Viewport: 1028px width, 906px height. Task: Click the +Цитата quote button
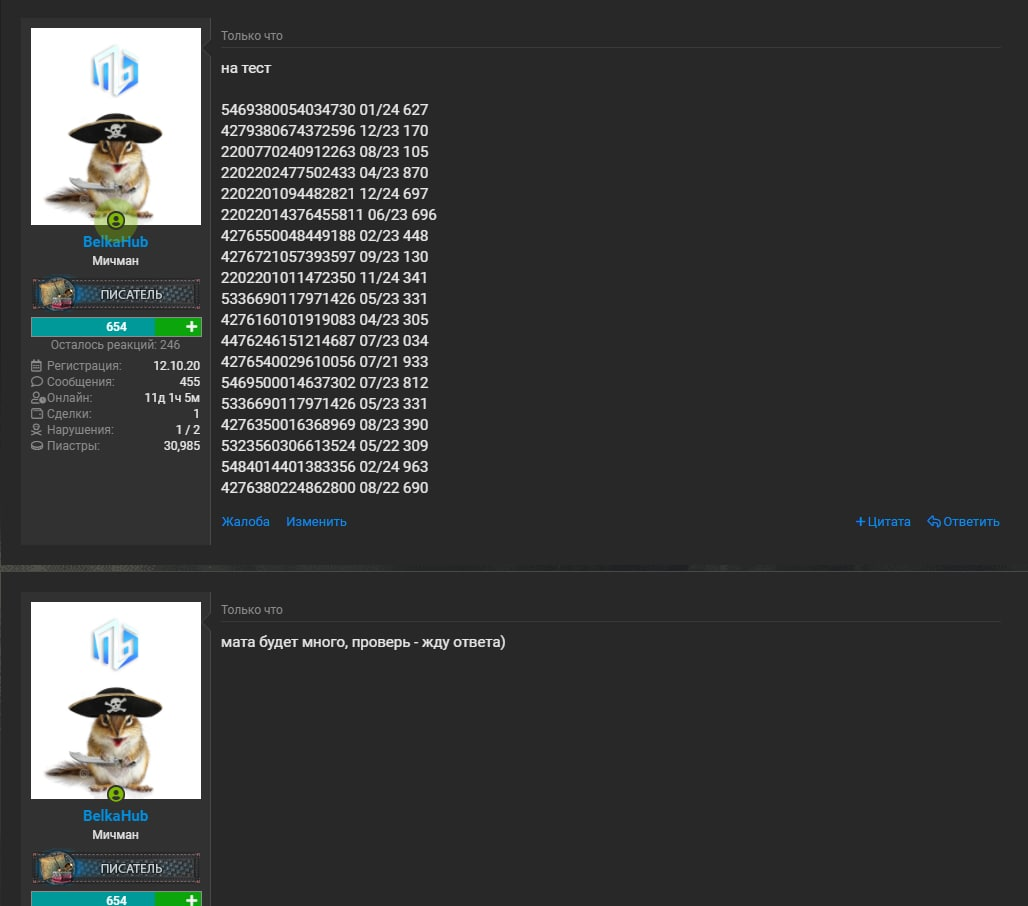click(882, 522)
